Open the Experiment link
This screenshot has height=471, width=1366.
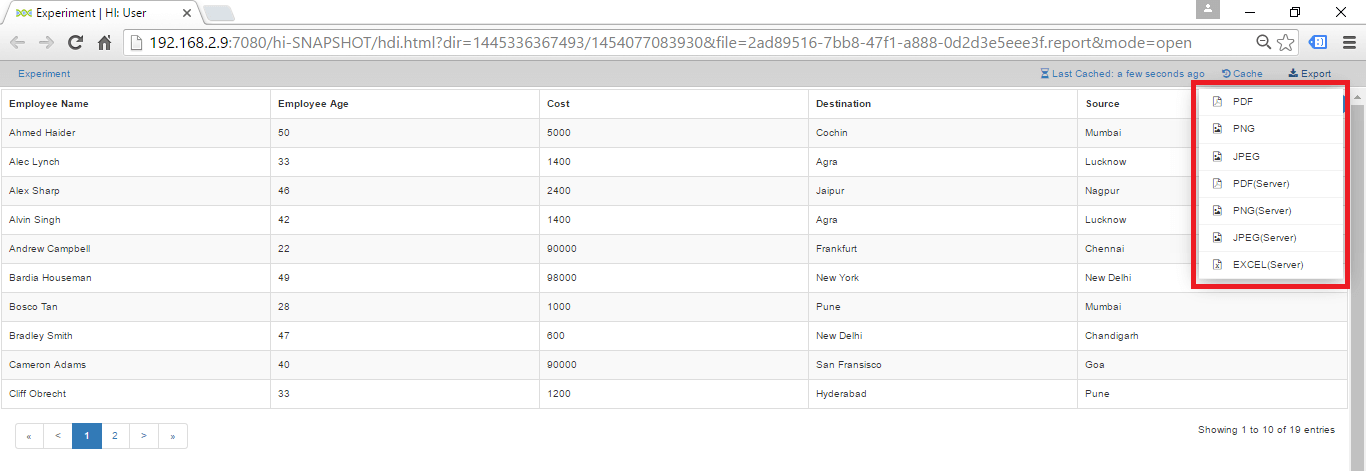coord(44,74)
